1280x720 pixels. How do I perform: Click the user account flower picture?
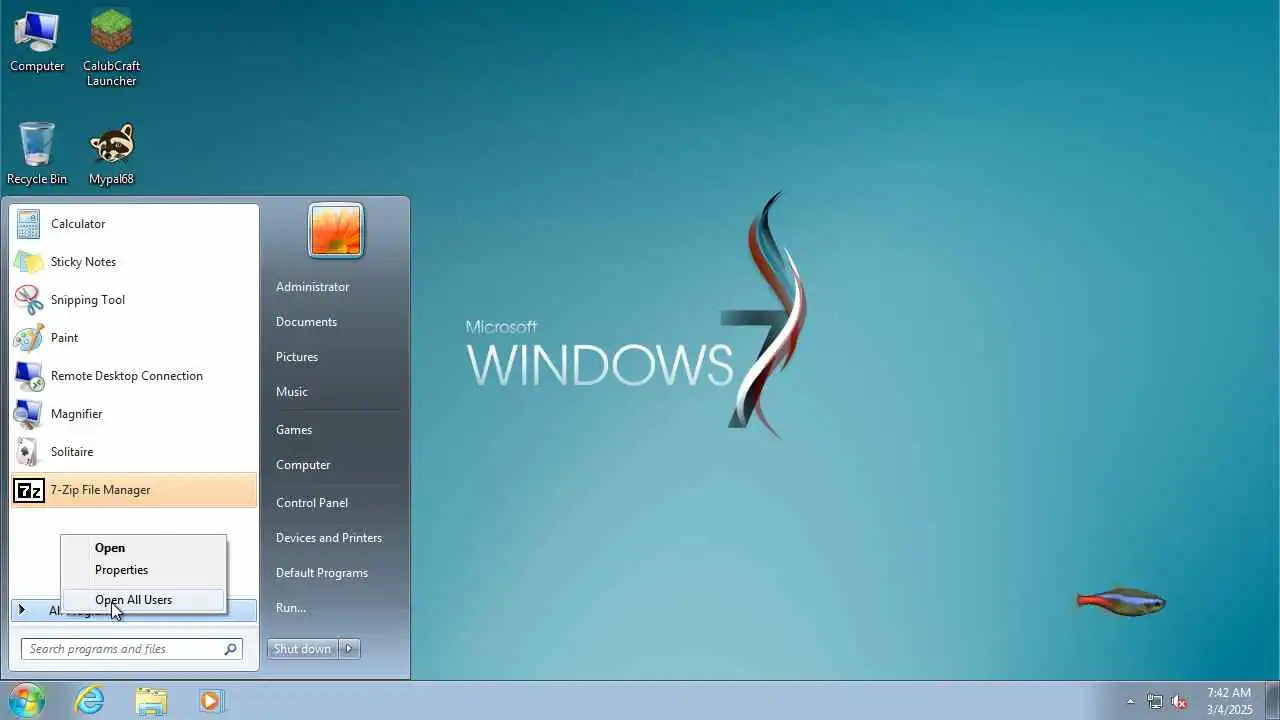point(336,230)
